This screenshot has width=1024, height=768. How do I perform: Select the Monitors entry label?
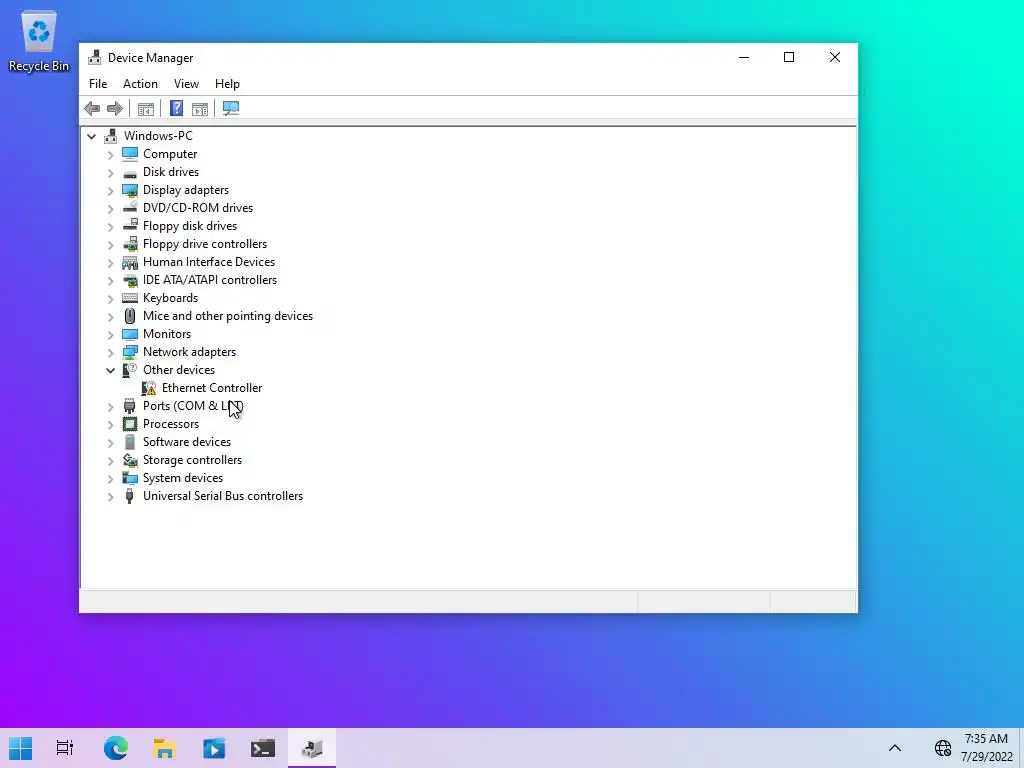click(x=167, y=334)
